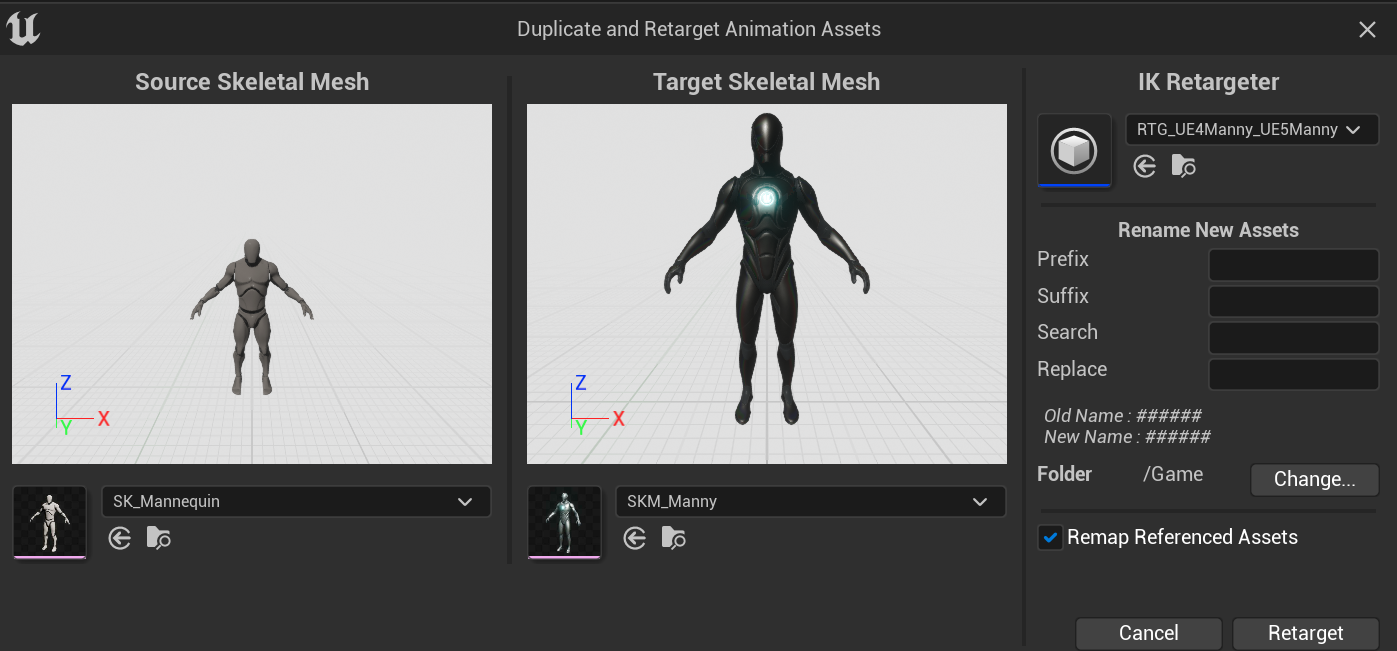Use selected asset for IK Retargeter
1397x651 pixels.
1145,166
